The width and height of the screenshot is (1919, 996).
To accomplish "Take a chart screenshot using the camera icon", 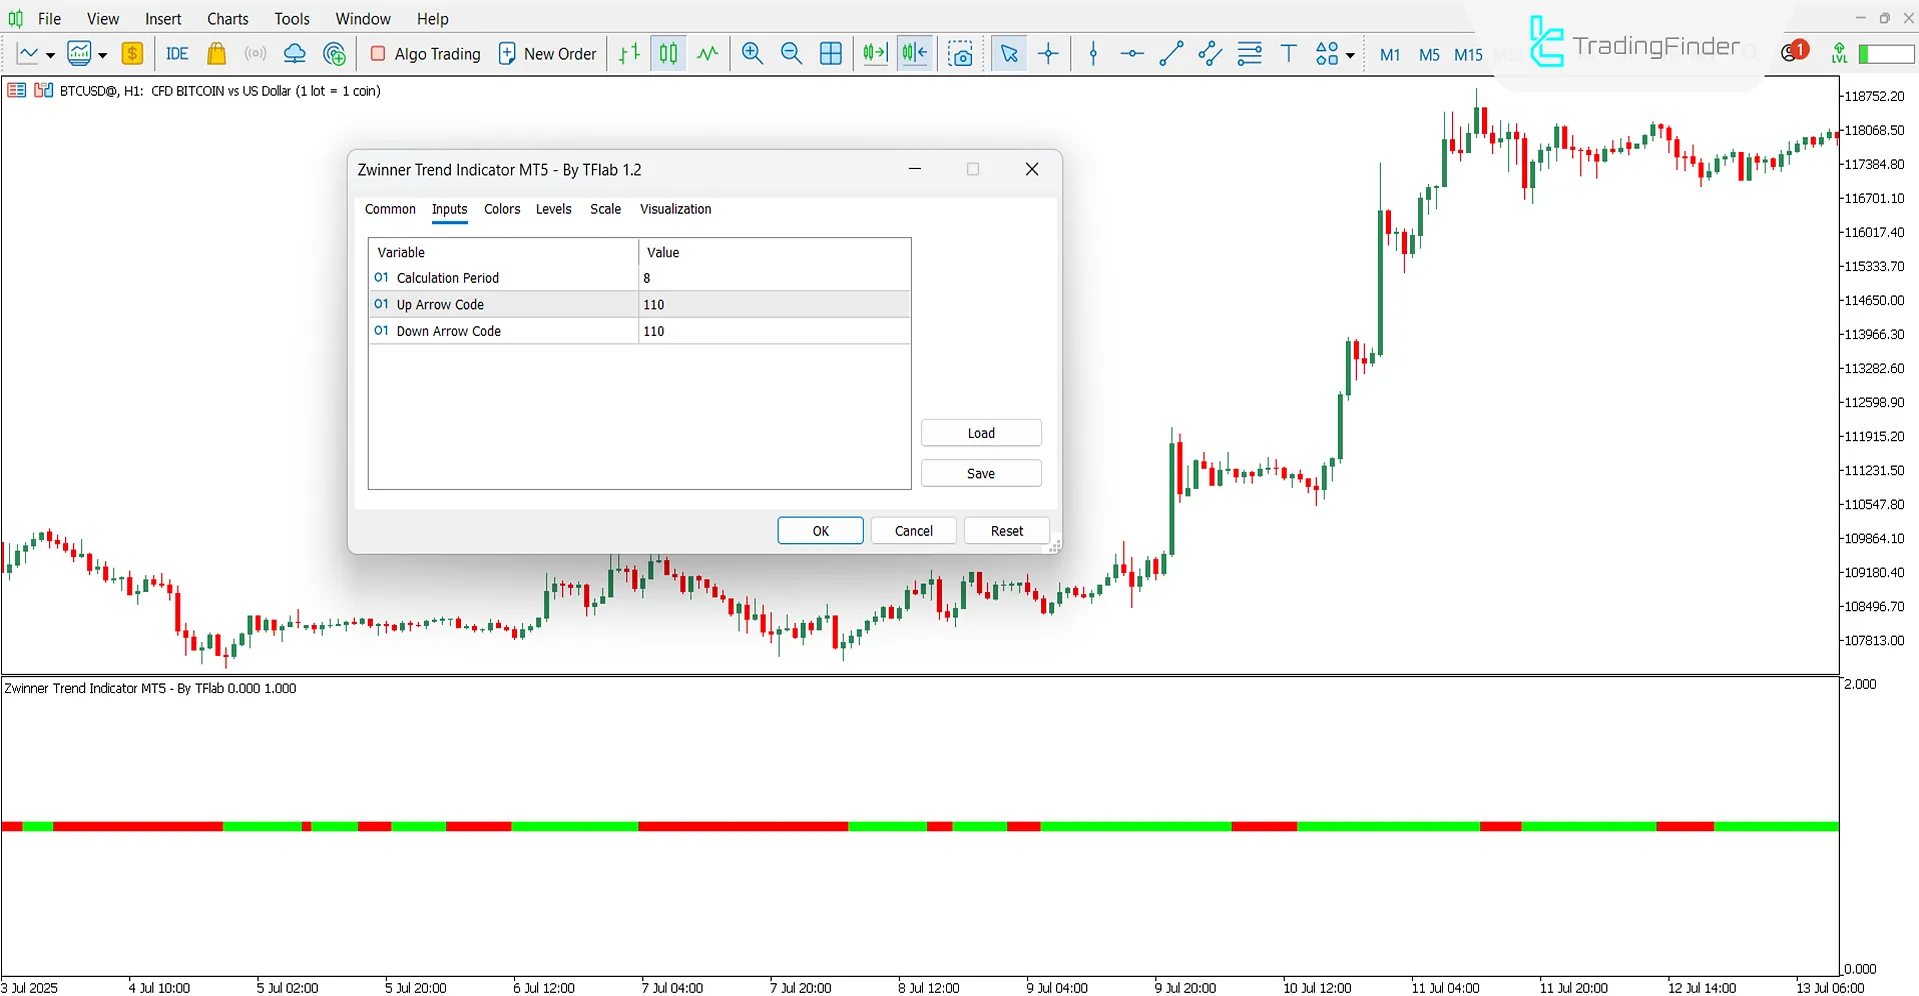I will pos(960,53).
